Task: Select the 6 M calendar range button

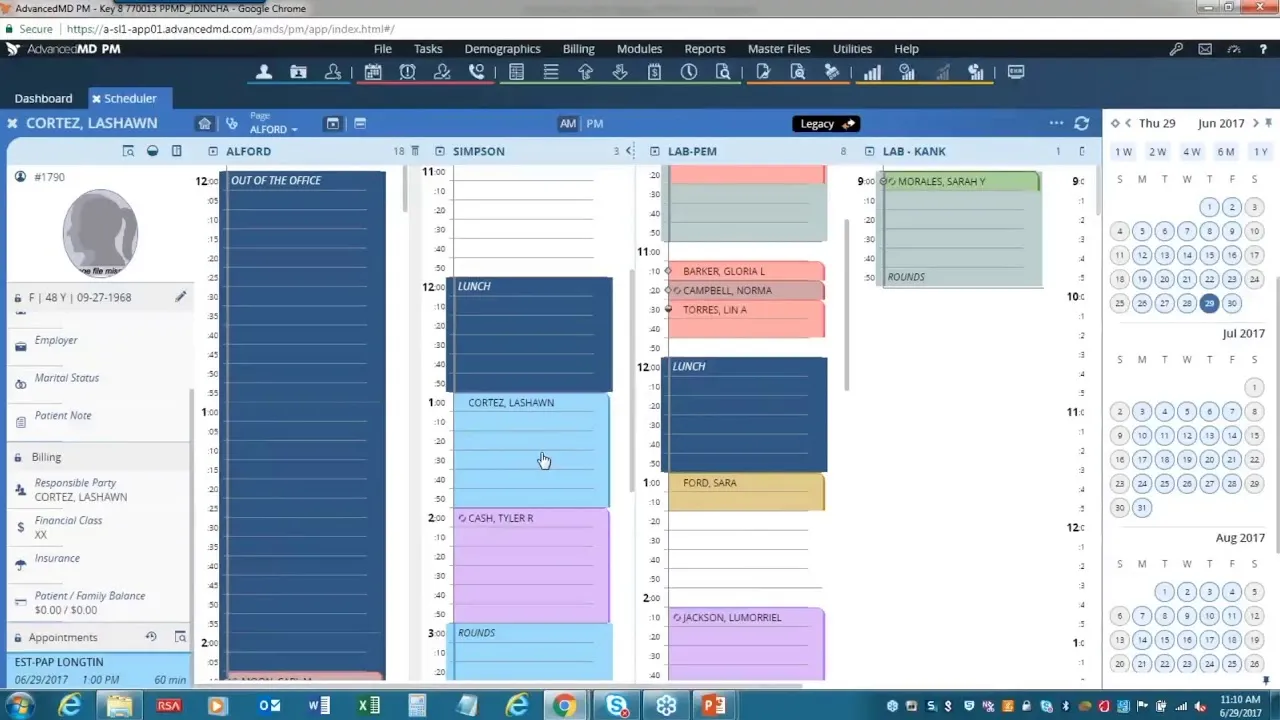Action: click(x=1226, y=151)
